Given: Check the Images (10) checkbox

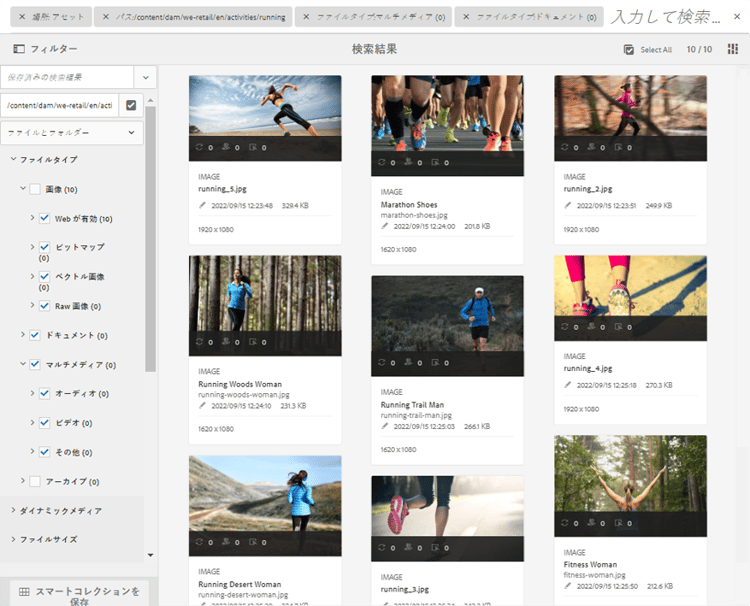Looking at the screenshot, I should point(35,189).
